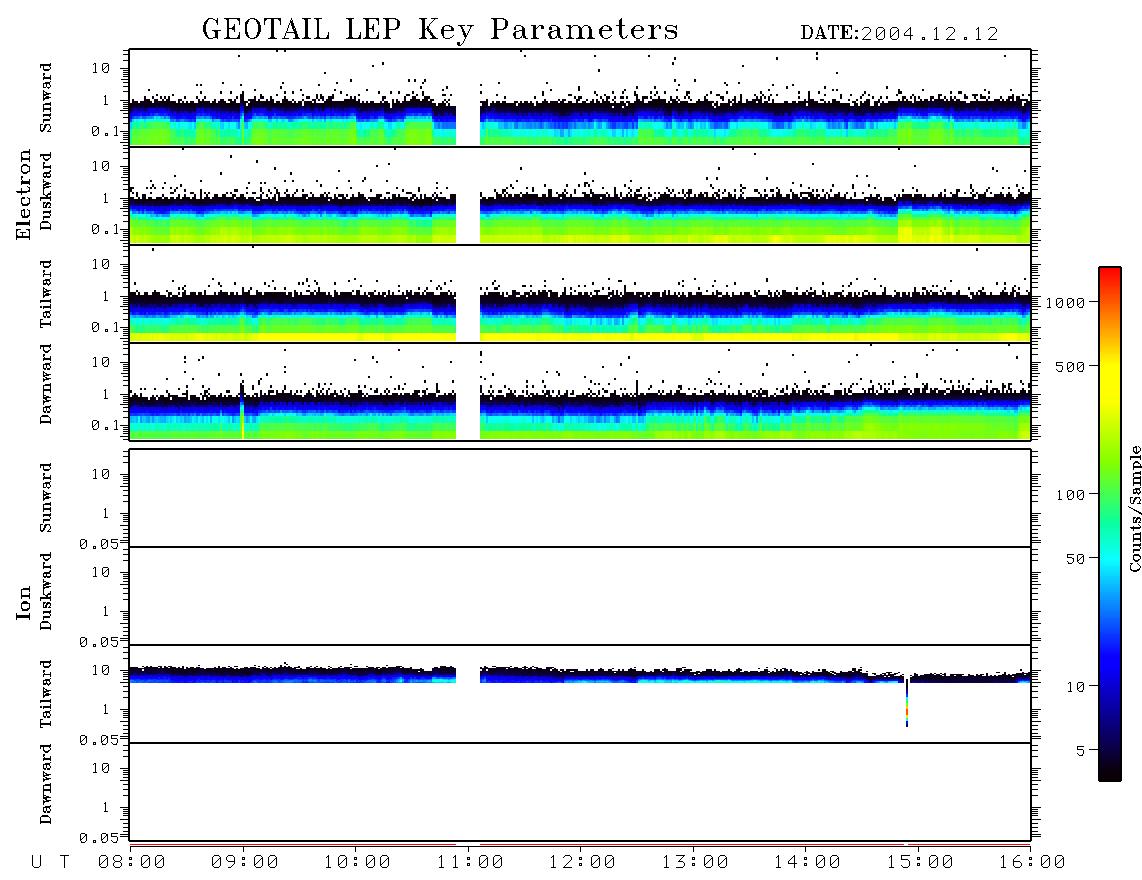Viewport: 1142px width, 880px height.
Task: Click the 0.05 tick of Ion Sunward panel
Action: pos(98,544)
